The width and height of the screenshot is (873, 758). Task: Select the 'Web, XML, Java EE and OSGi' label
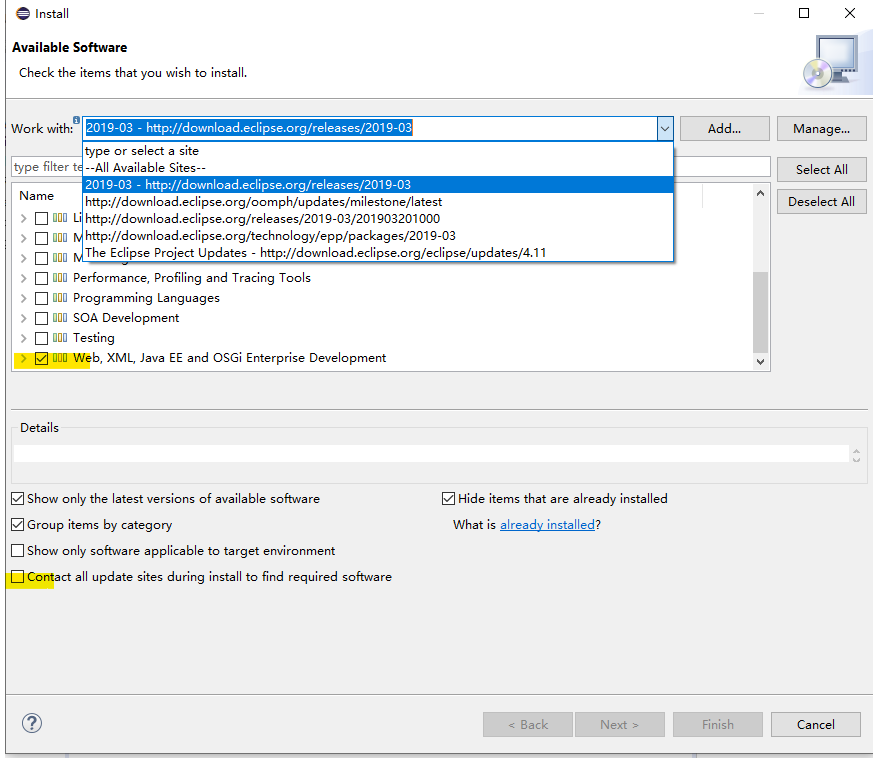coord(230,358)
